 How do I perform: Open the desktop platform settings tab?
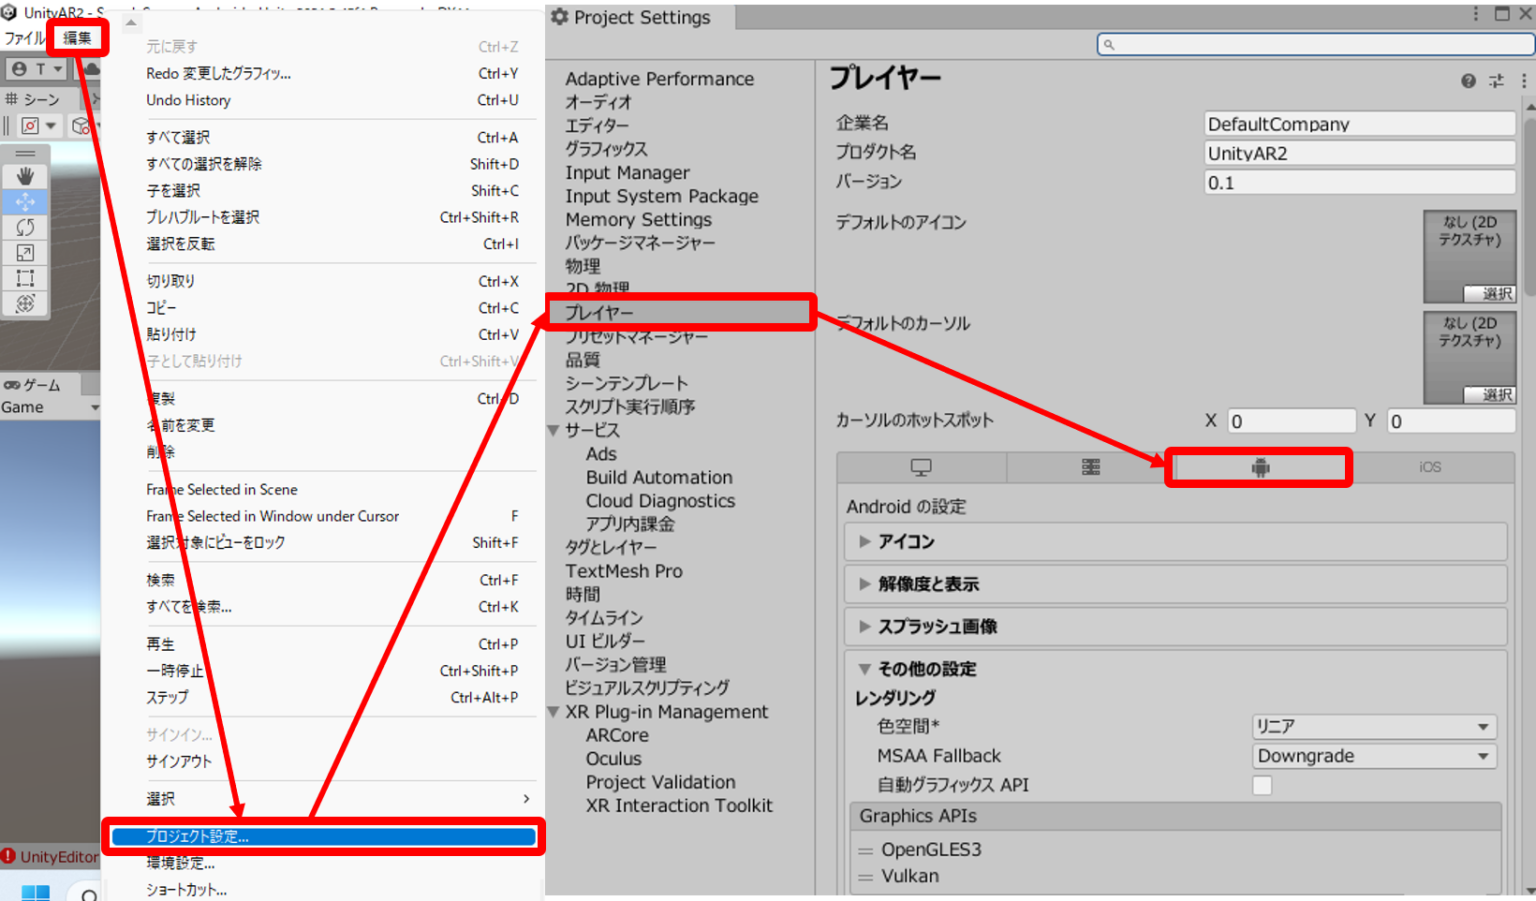921,466
